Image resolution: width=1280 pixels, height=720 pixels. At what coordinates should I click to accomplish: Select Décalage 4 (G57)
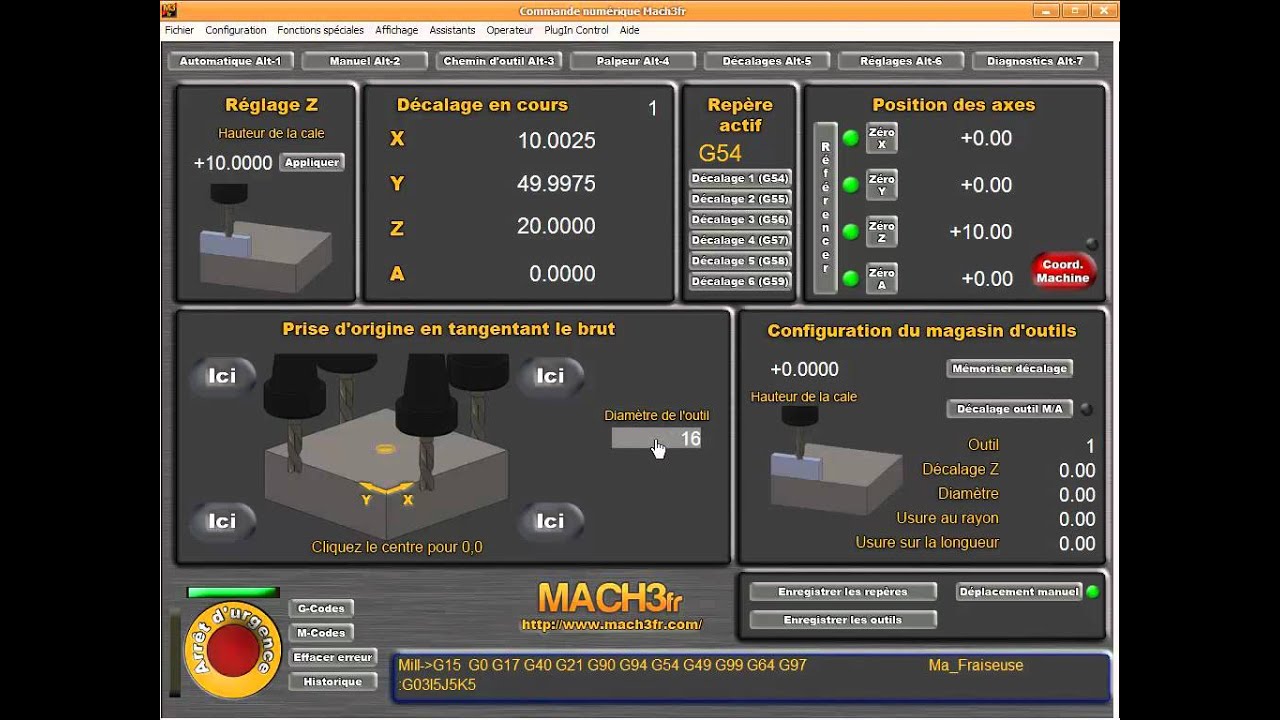[740, 240]
